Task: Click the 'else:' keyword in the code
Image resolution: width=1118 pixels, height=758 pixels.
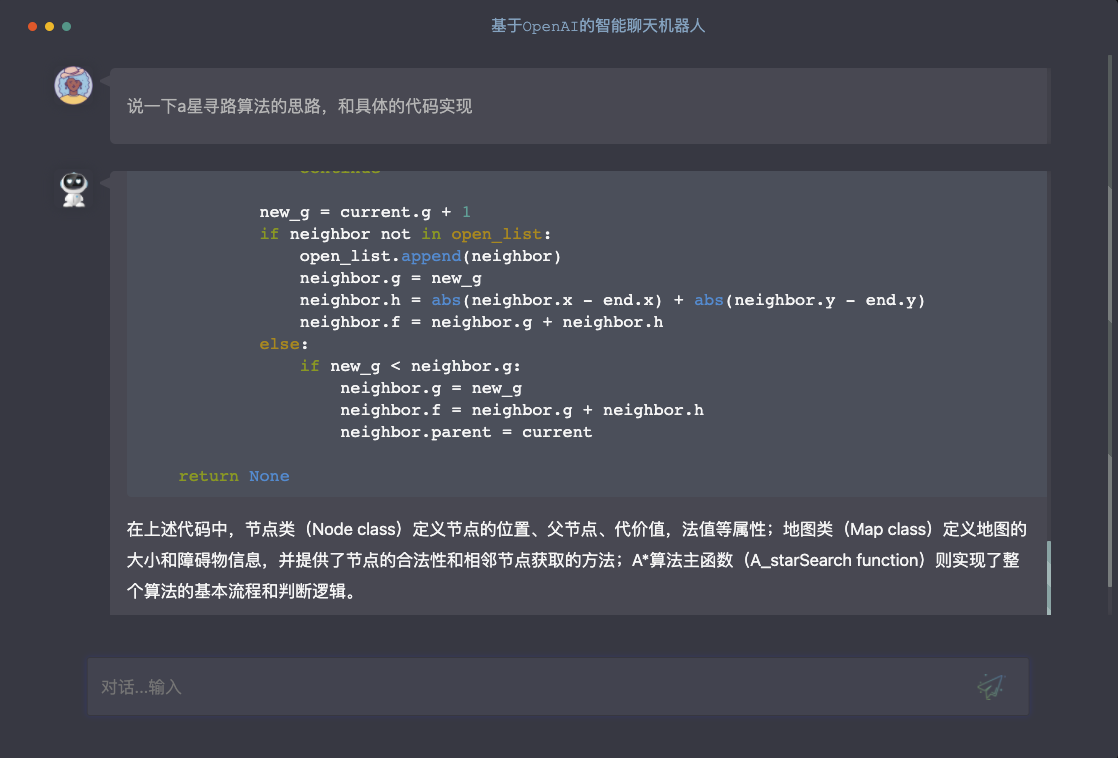Action: [279, 344]
